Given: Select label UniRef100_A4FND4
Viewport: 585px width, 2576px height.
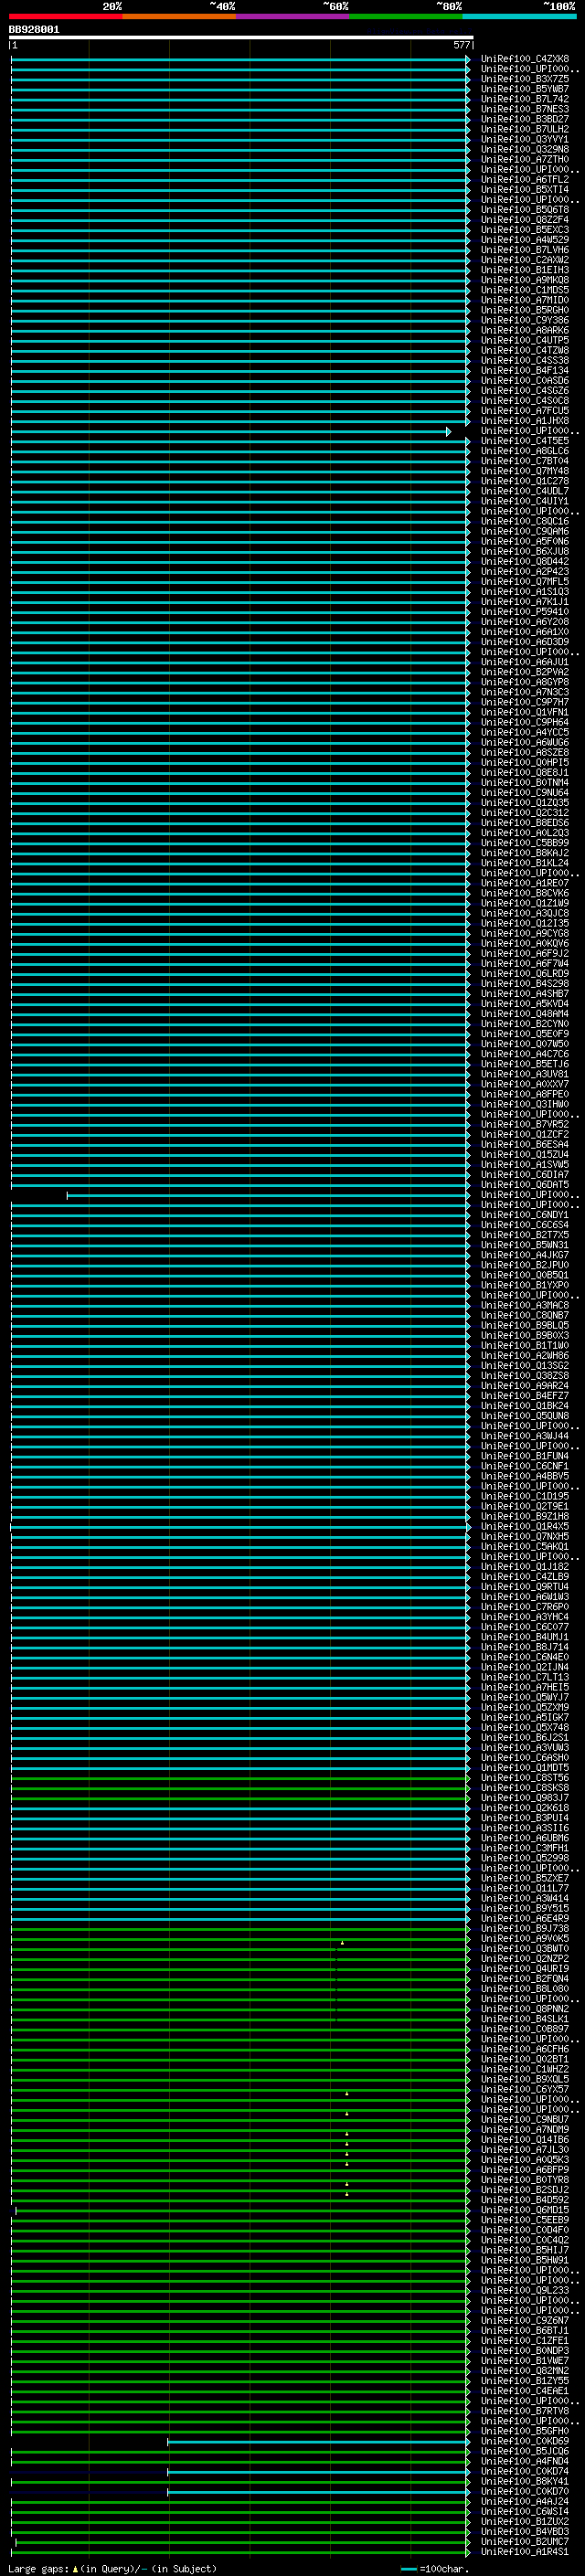Looking at the screenshot, I should (524, 2461).
